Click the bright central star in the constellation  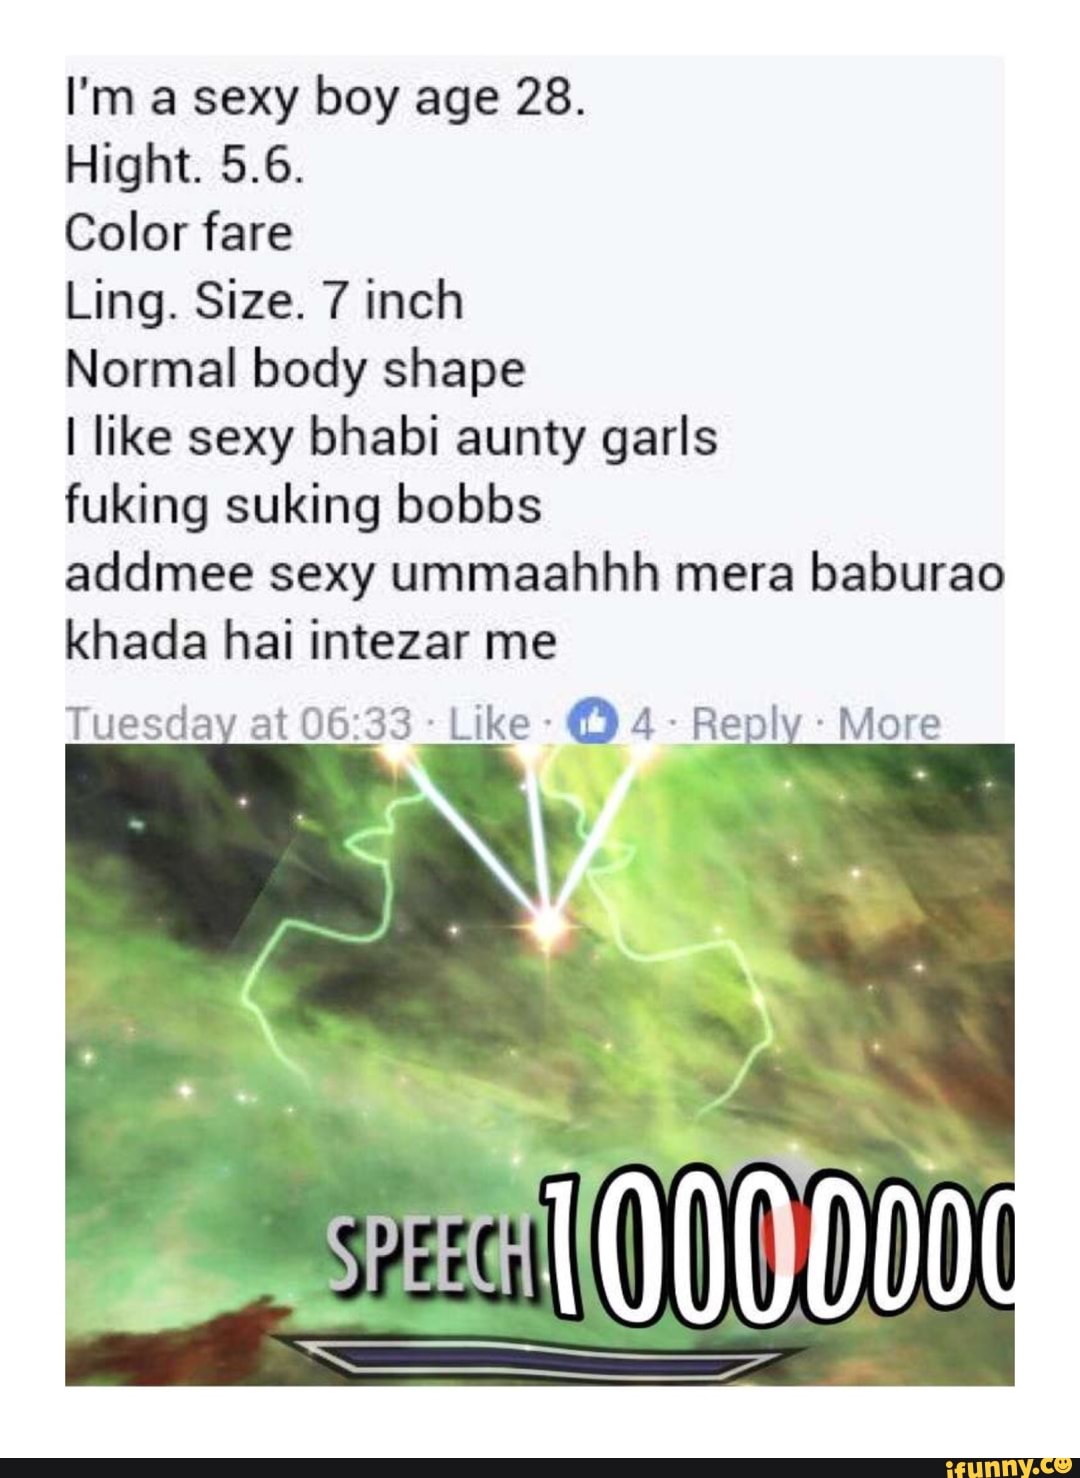click(x=547, y=918)
